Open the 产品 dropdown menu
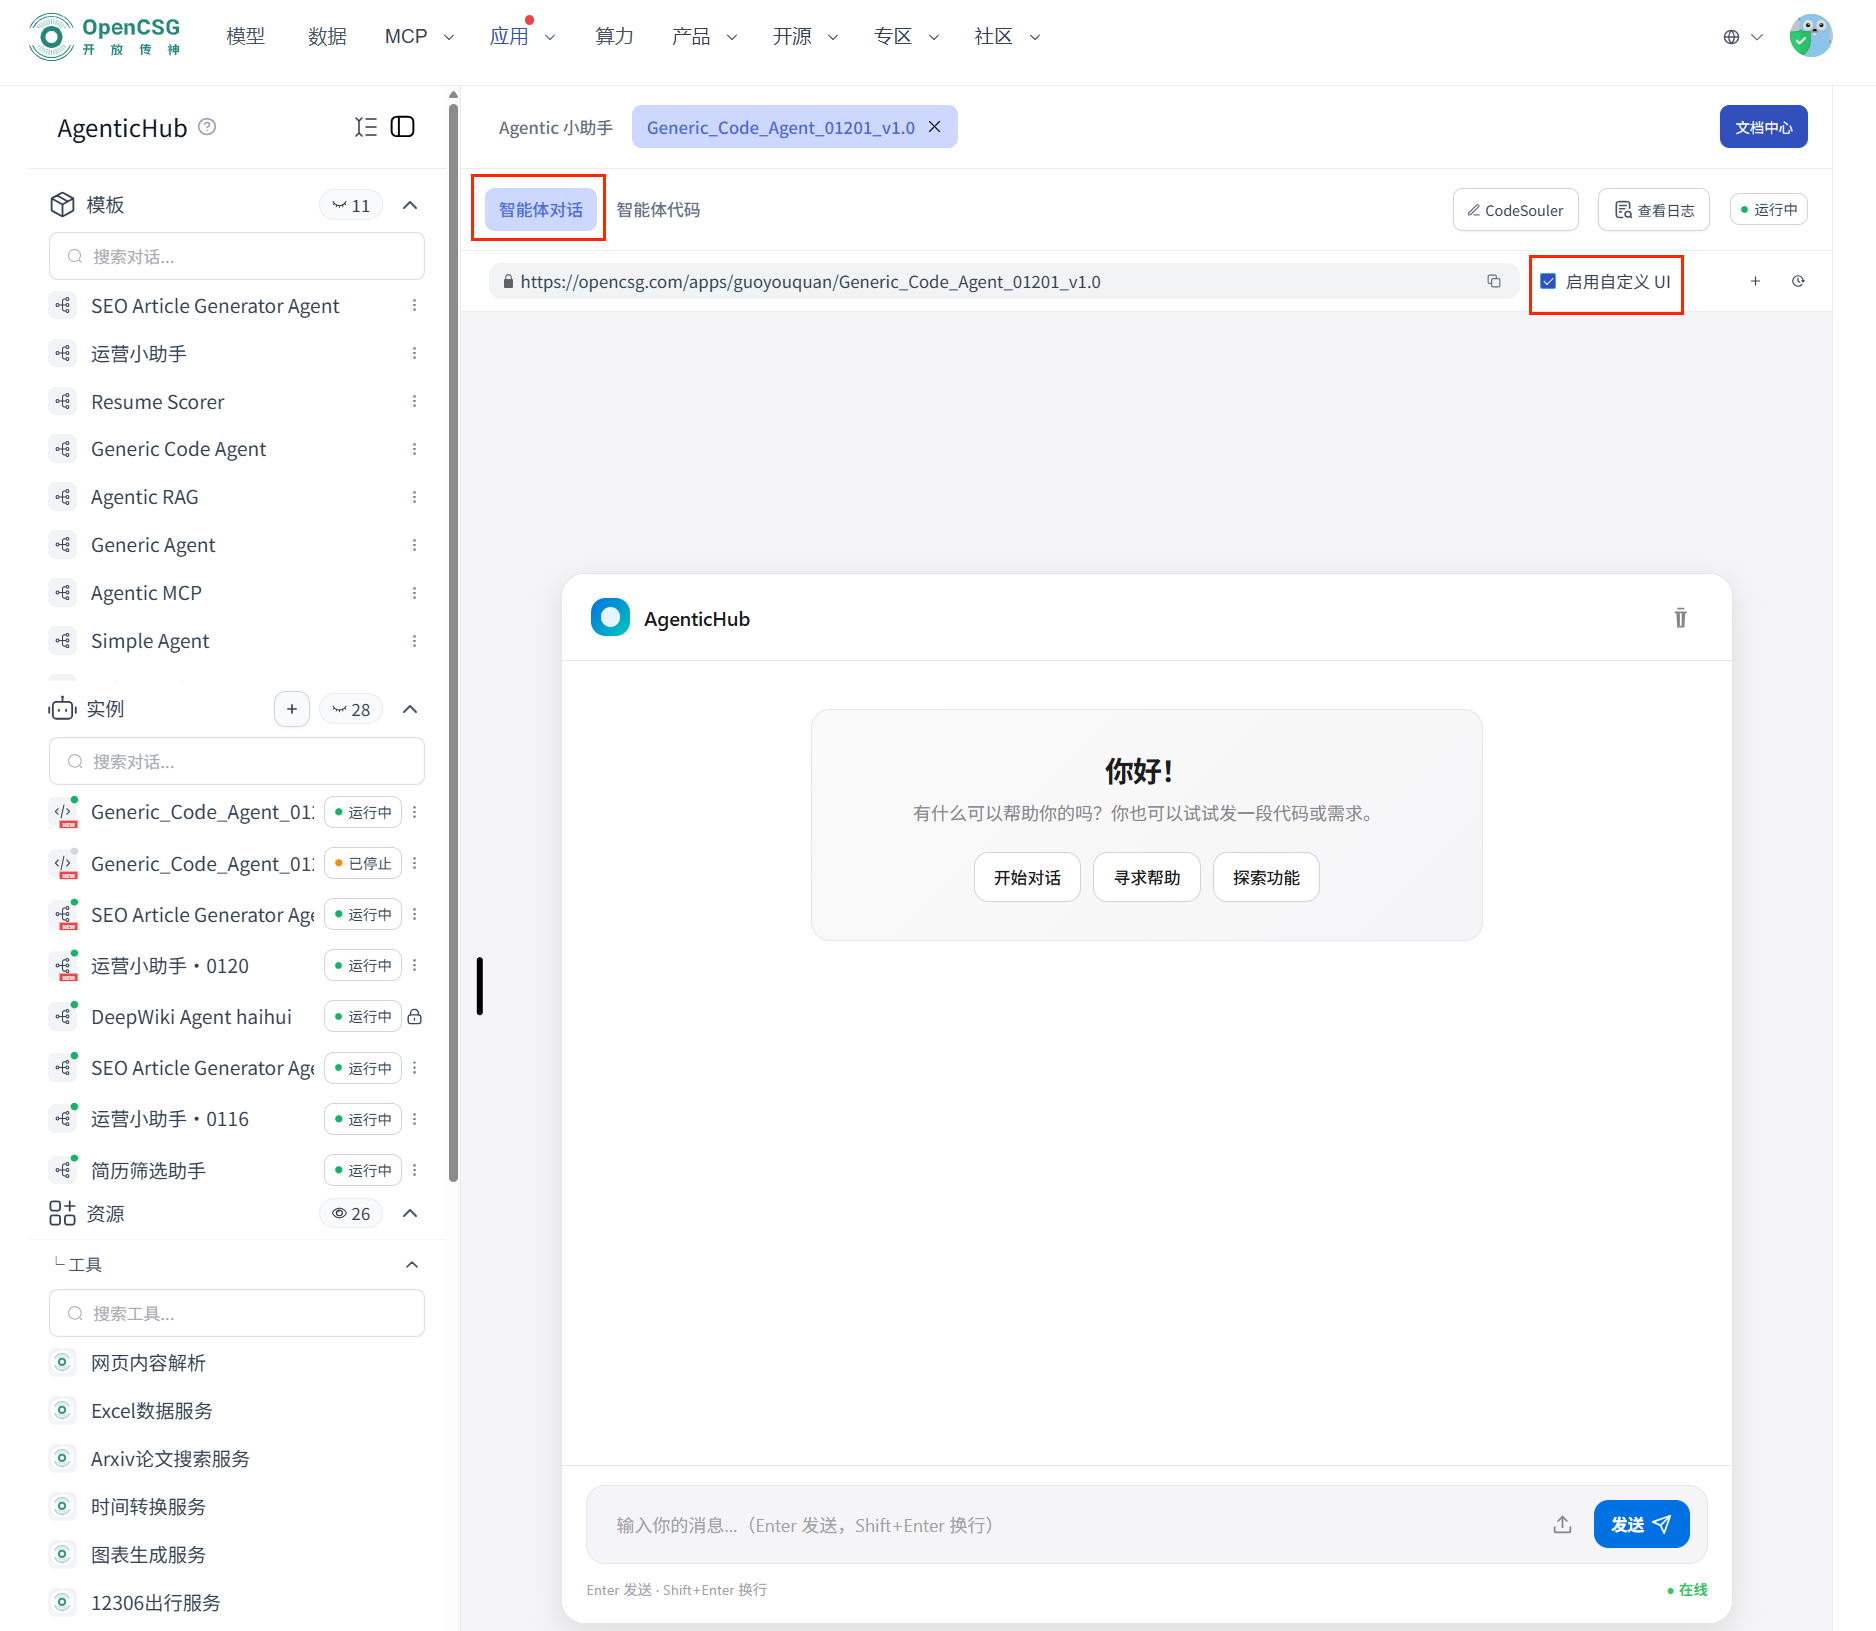 [704, 37]
